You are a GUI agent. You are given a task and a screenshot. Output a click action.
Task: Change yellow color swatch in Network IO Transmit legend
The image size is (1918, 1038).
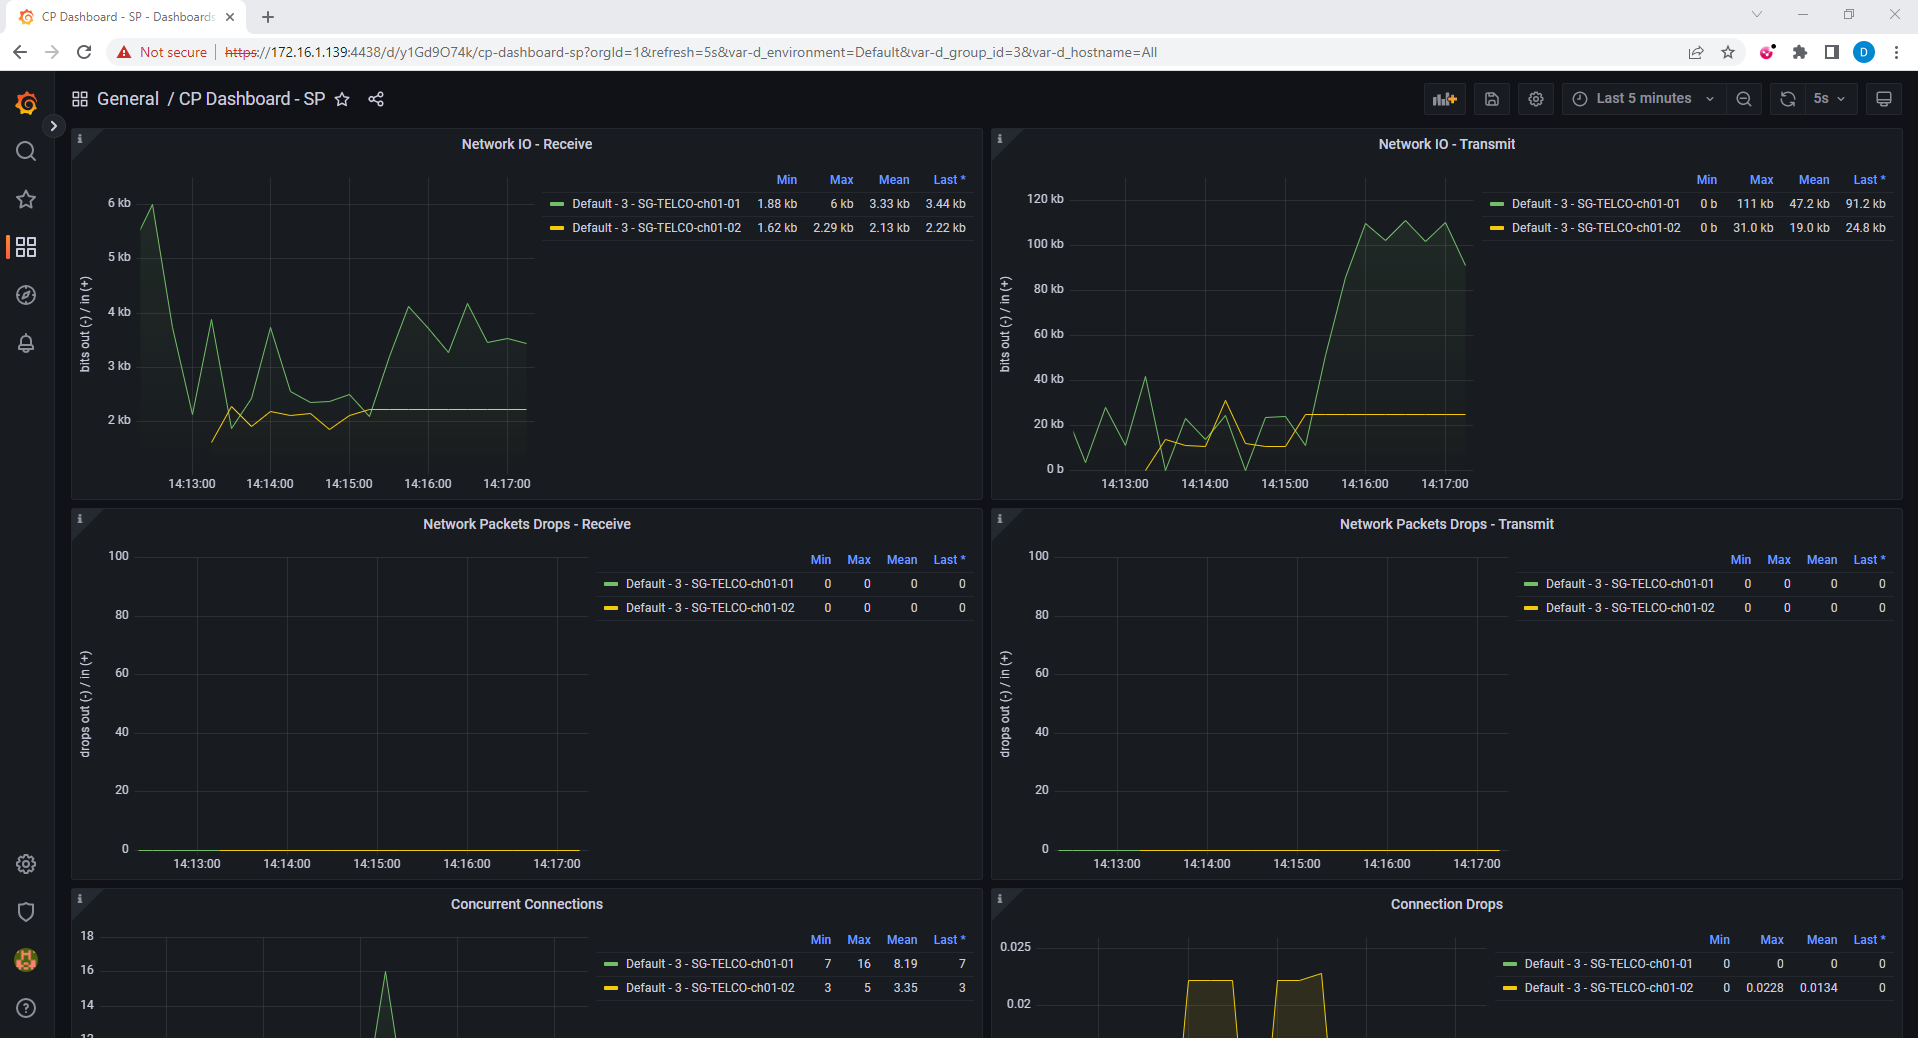tap(1497, 228)
